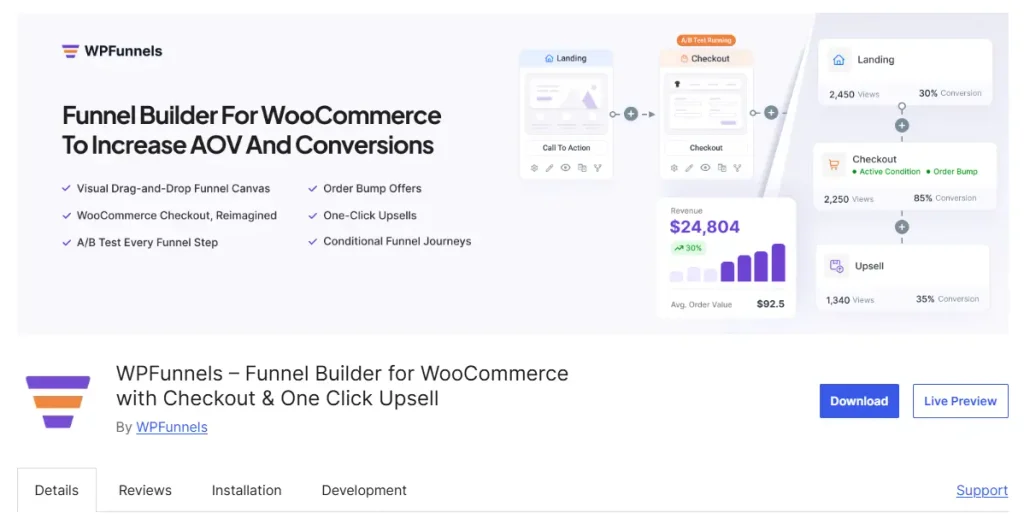Click the 2,450 Views stat

(854, 94)
